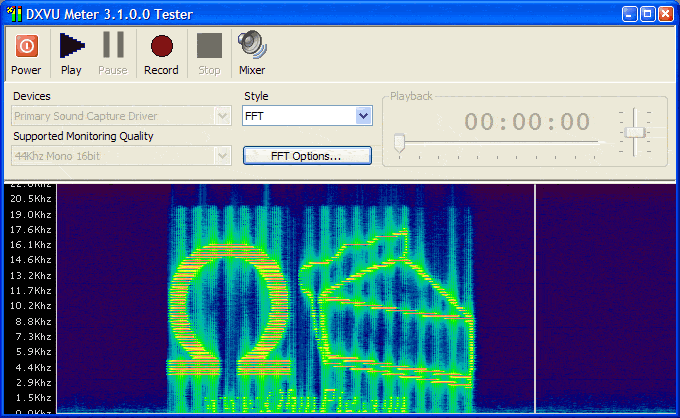The height and width of the screenshot is (418, 680).
Task: Click the Playback position slider handle
Action: pyautogui.click(x=399, y=143)
